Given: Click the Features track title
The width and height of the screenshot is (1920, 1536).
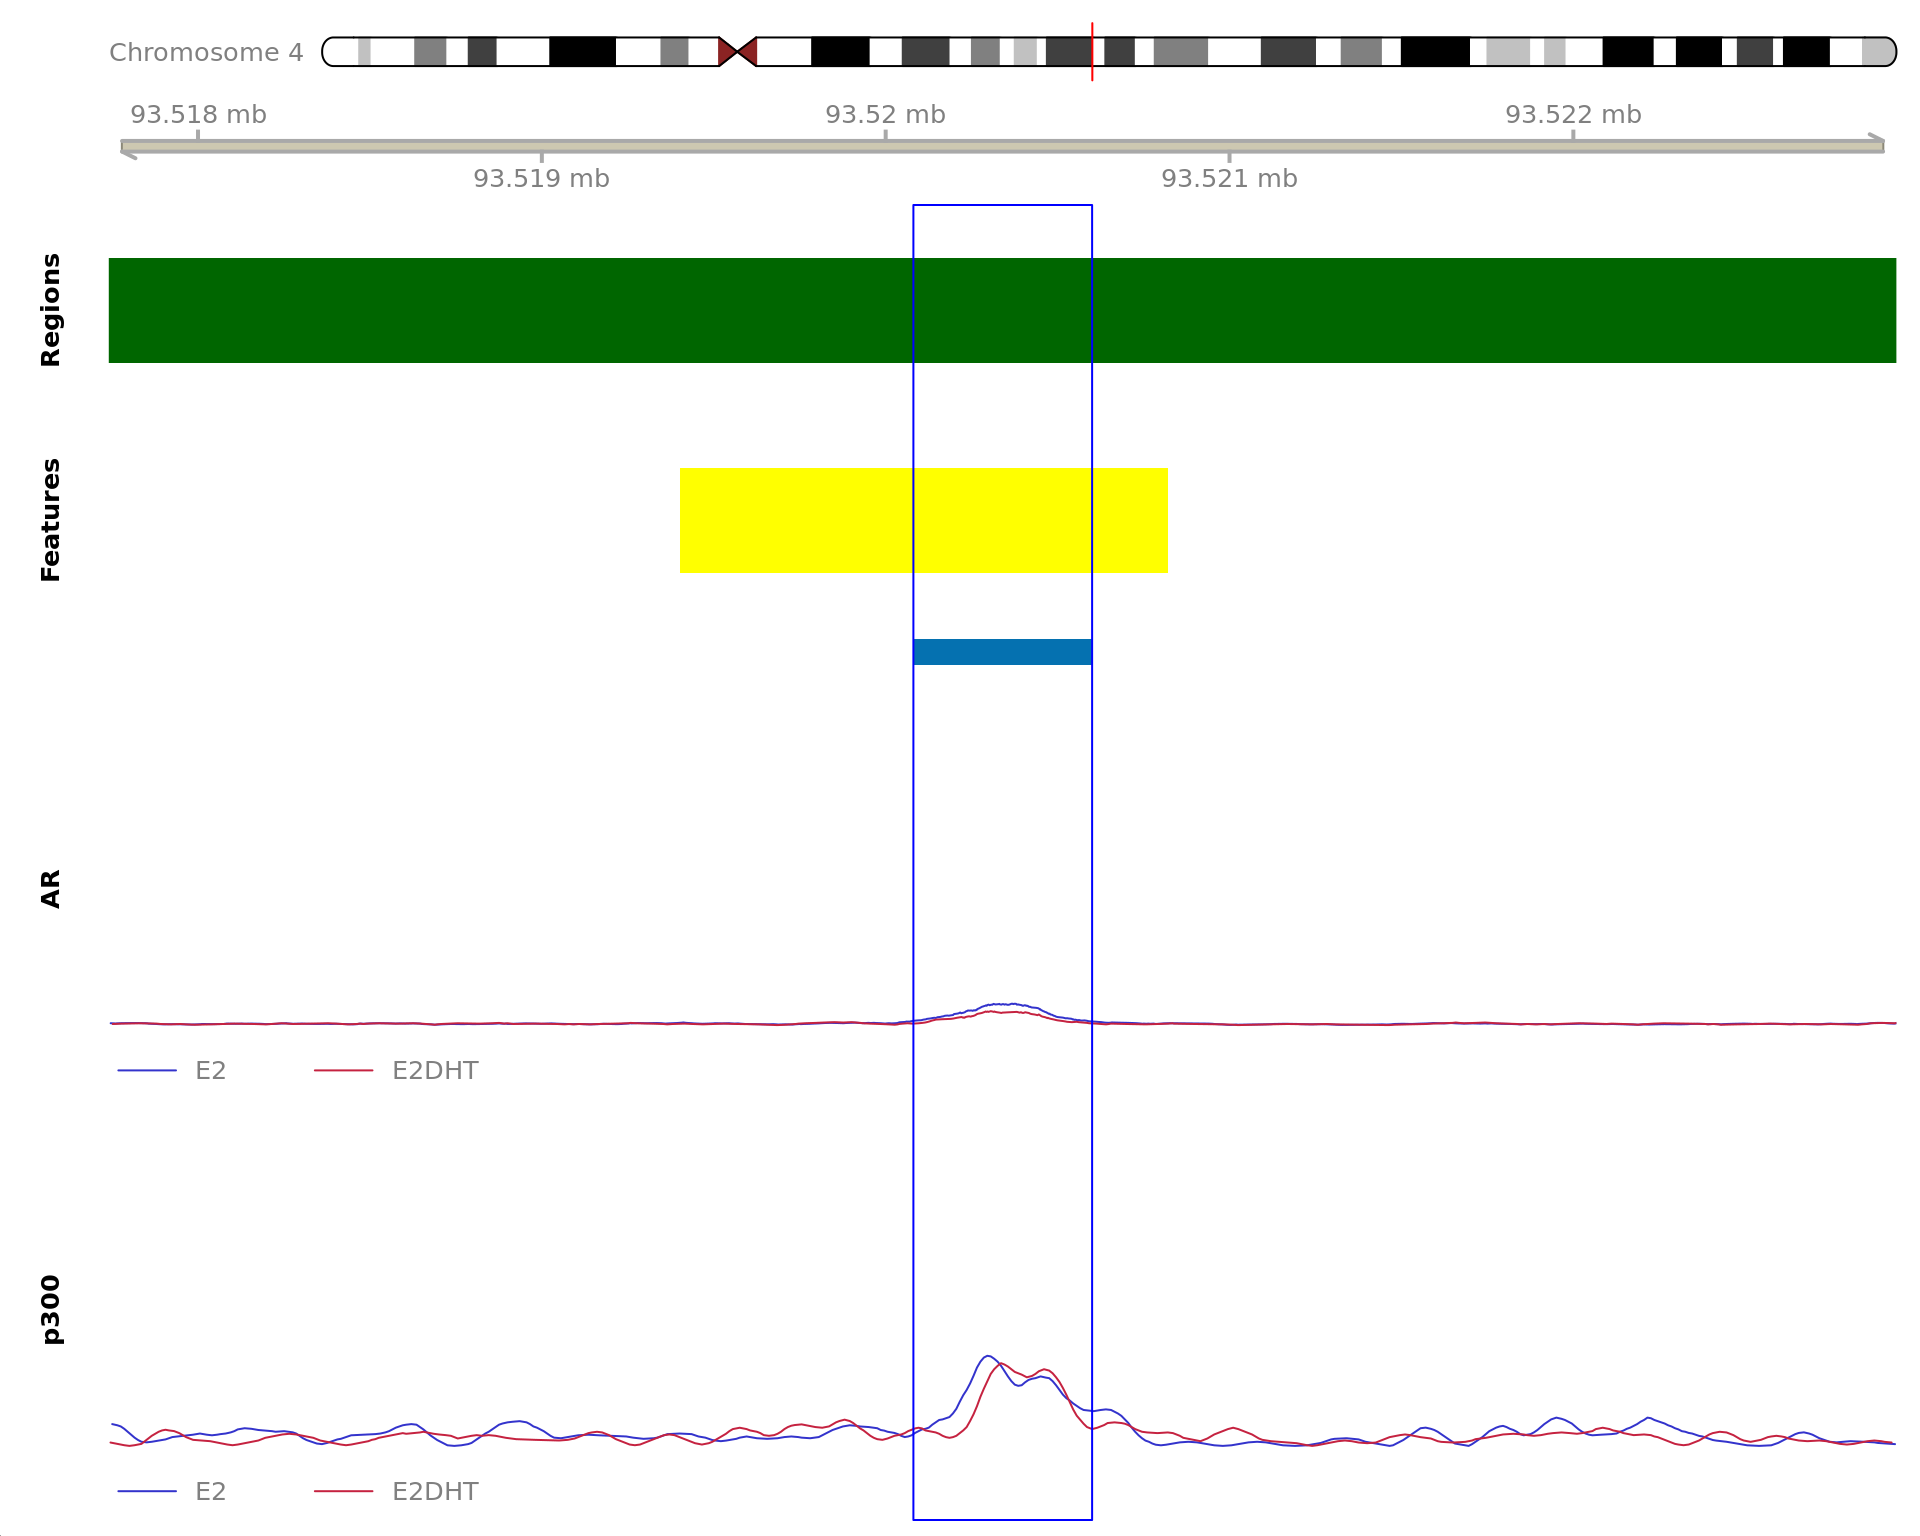Looking at the screenshot, I should pyautogui.click(x=51, y=520).
